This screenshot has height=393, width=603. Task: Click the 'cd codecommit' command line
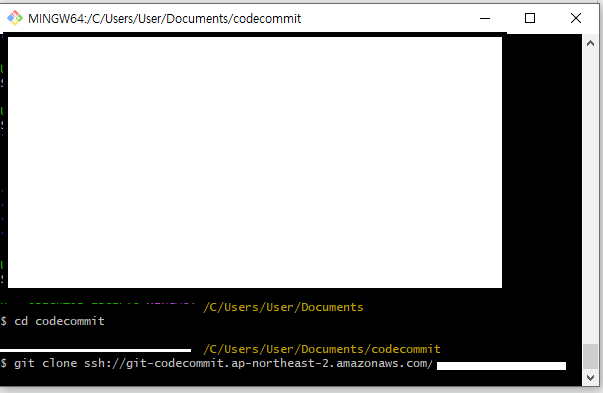[52, 321]
